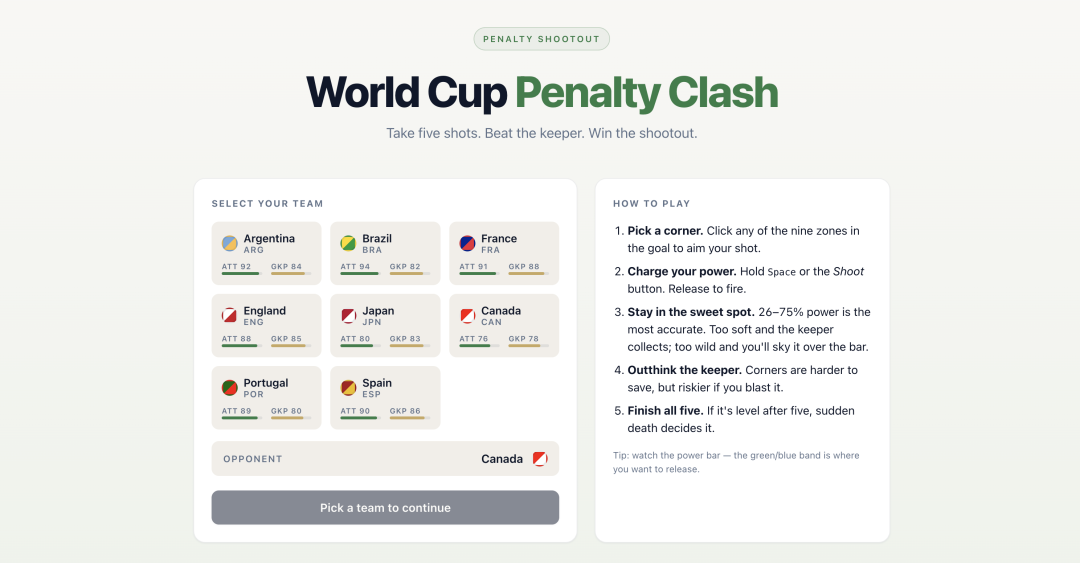Click the Portugal POR team label

point(266,388)
